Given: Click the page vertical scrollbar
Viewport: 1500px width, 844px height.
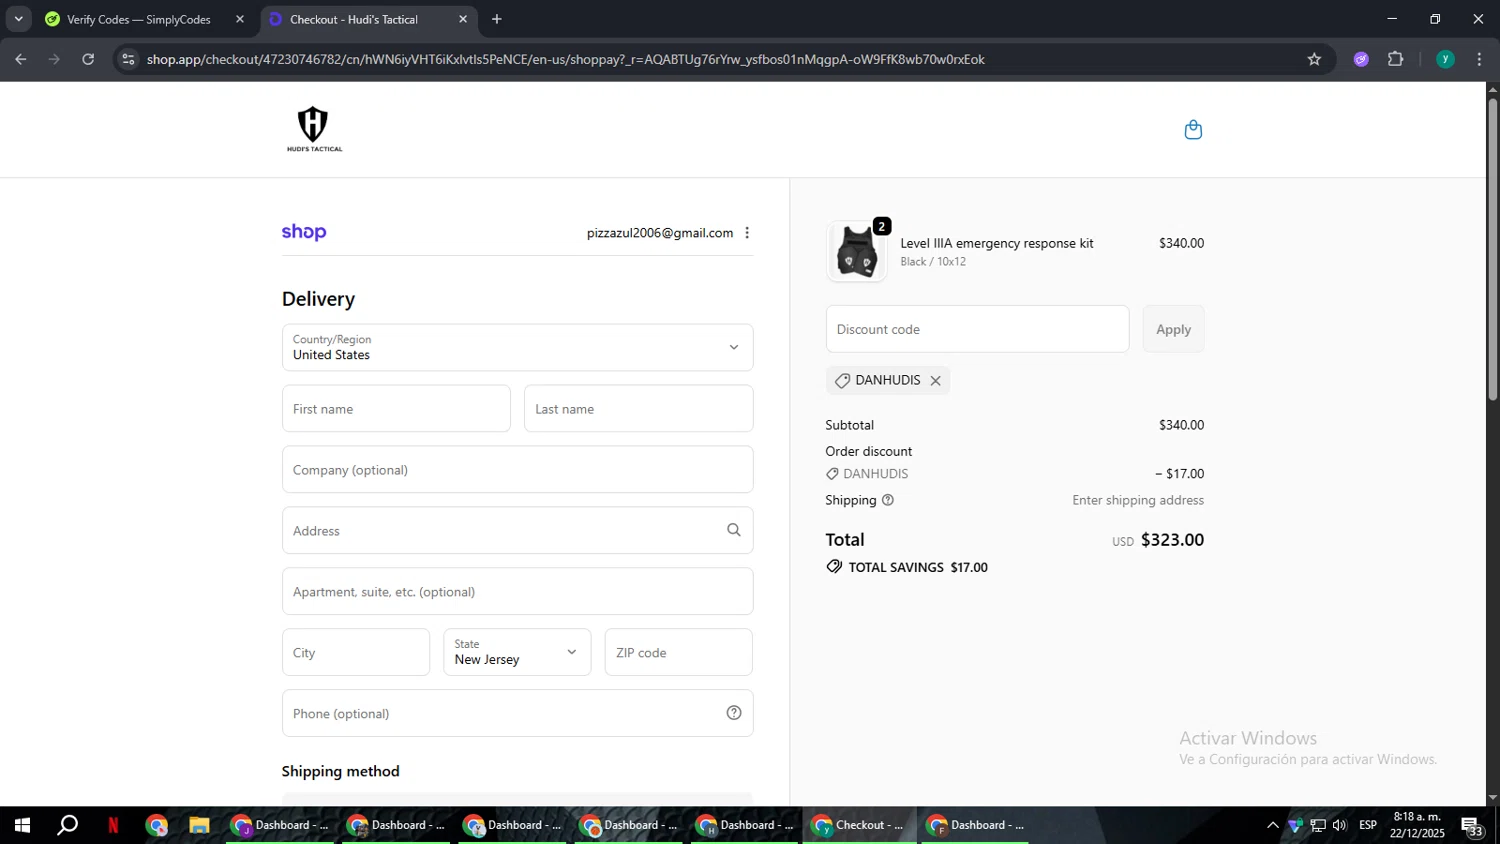Looking at the screenshot, I should pyautogui.click(x=1492, y=250).
